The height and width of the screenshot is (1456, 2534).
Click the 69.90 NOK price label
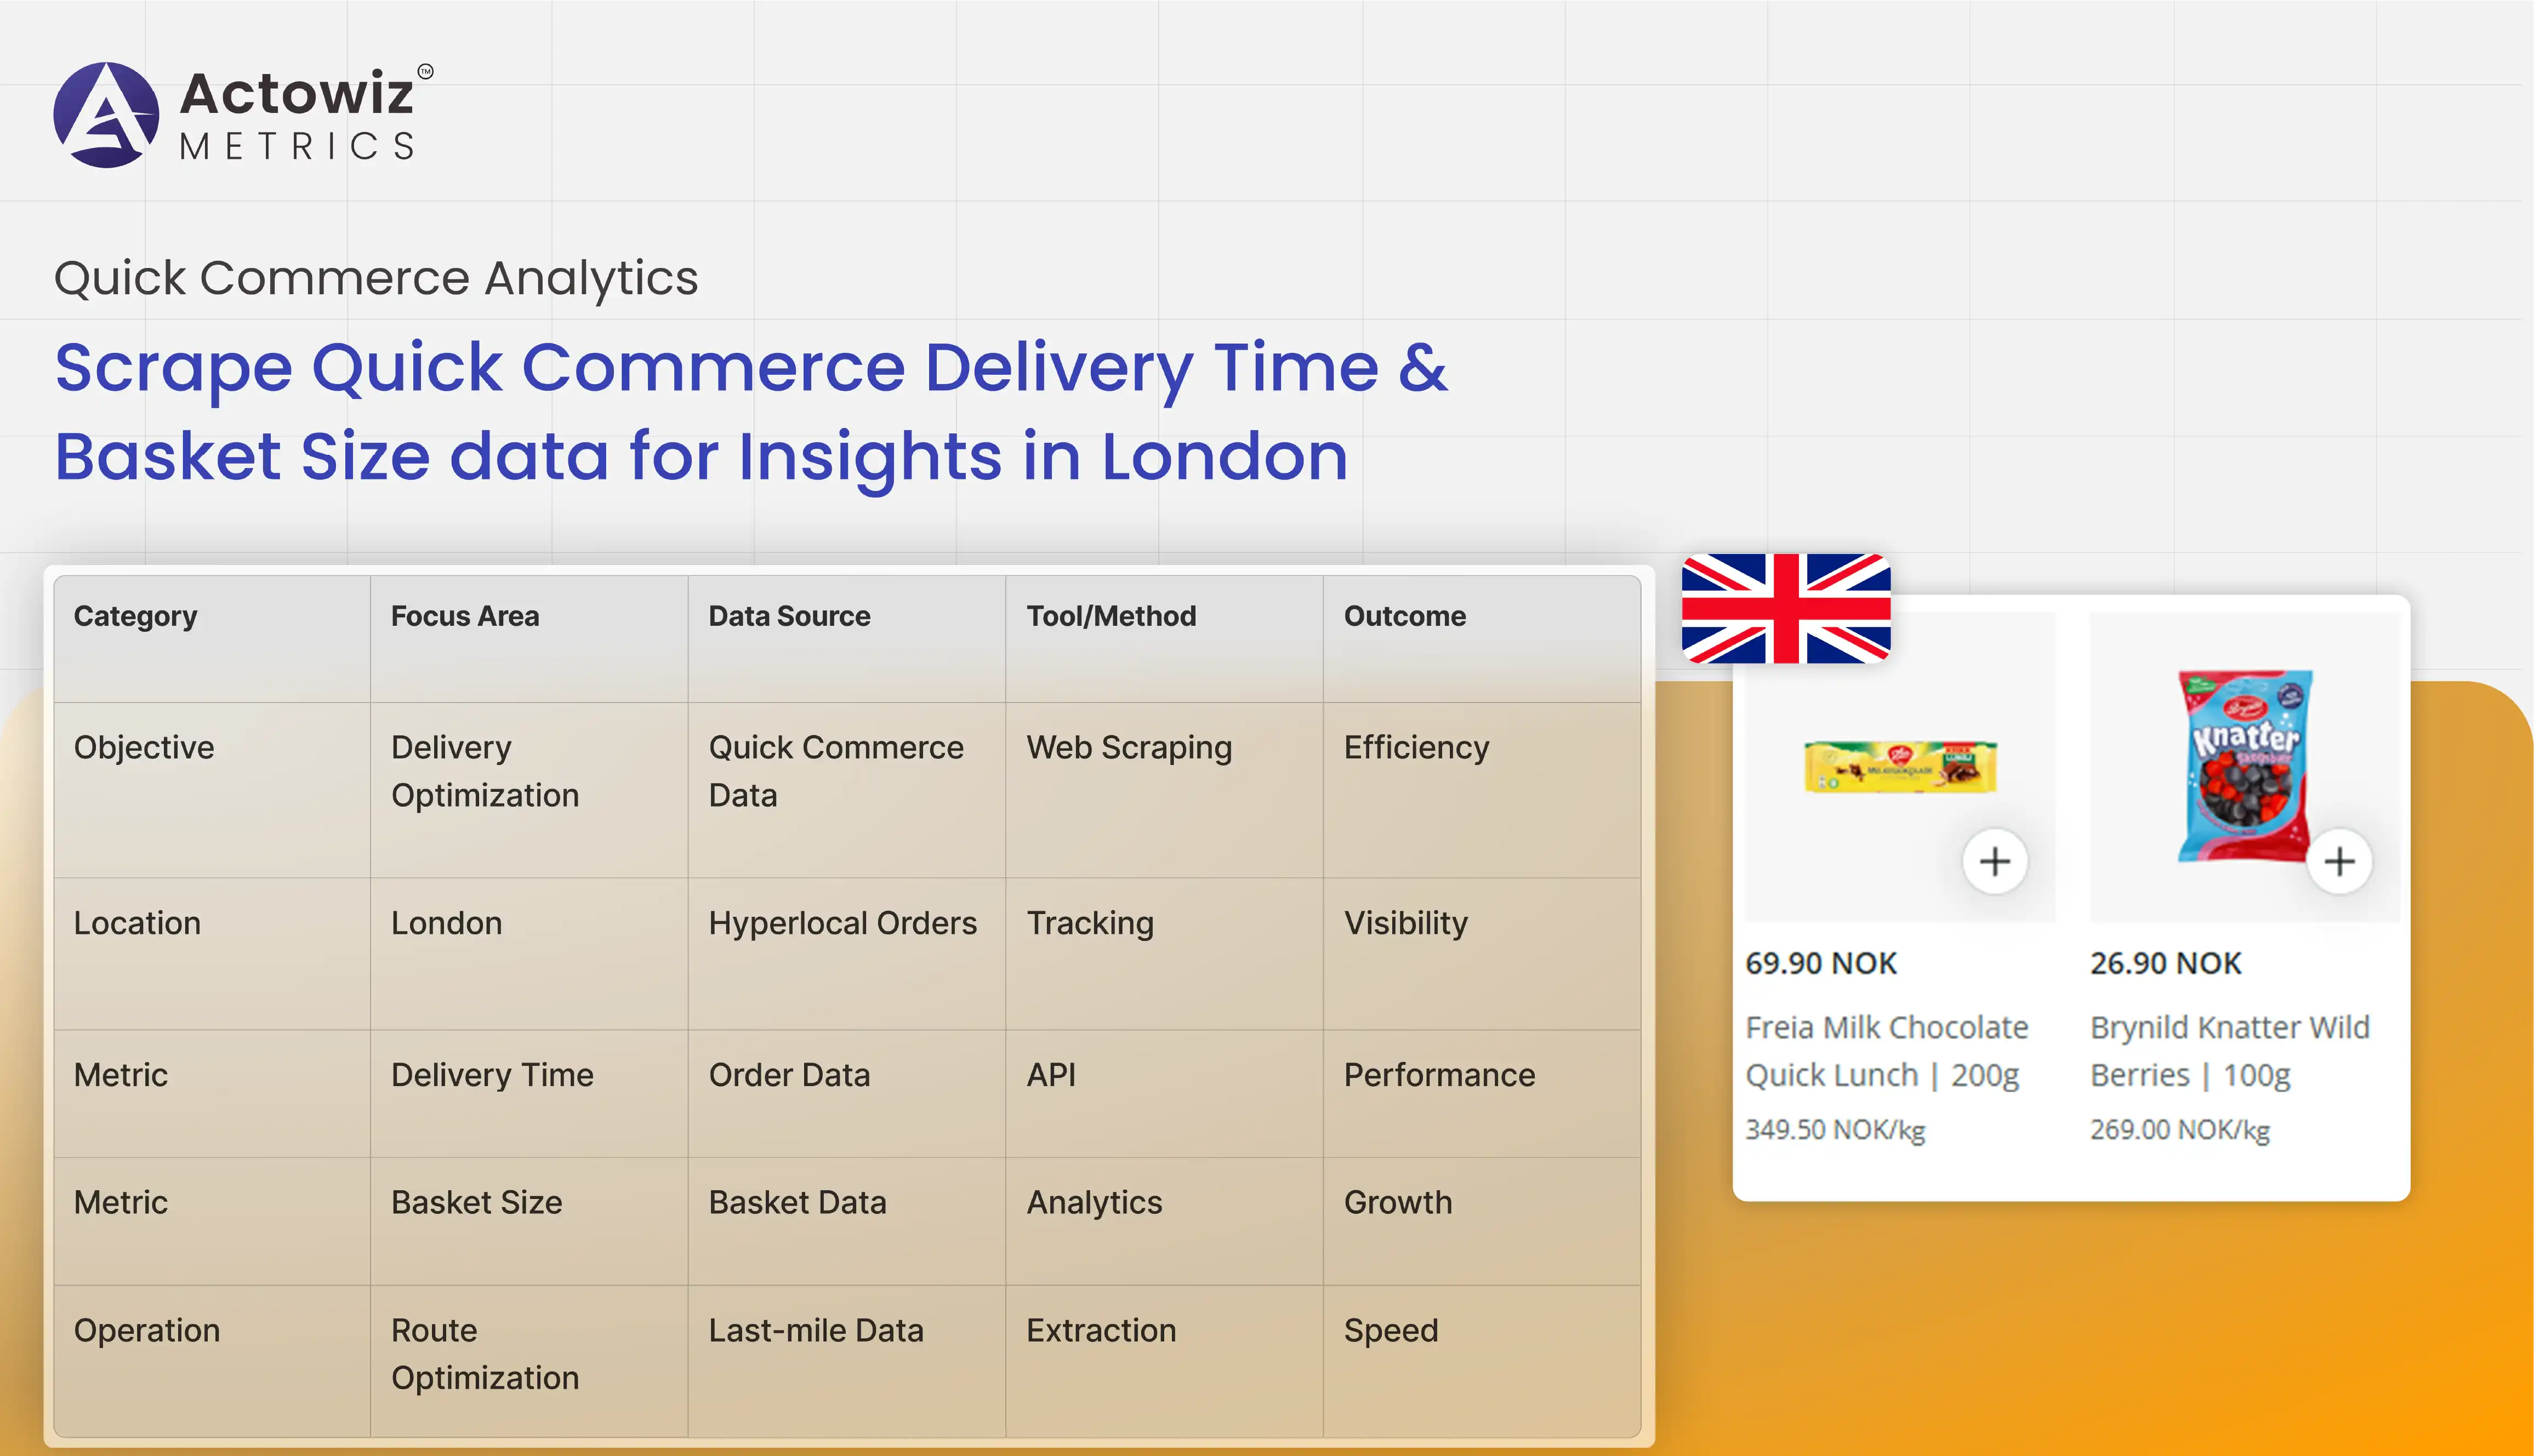point(1820,963)
